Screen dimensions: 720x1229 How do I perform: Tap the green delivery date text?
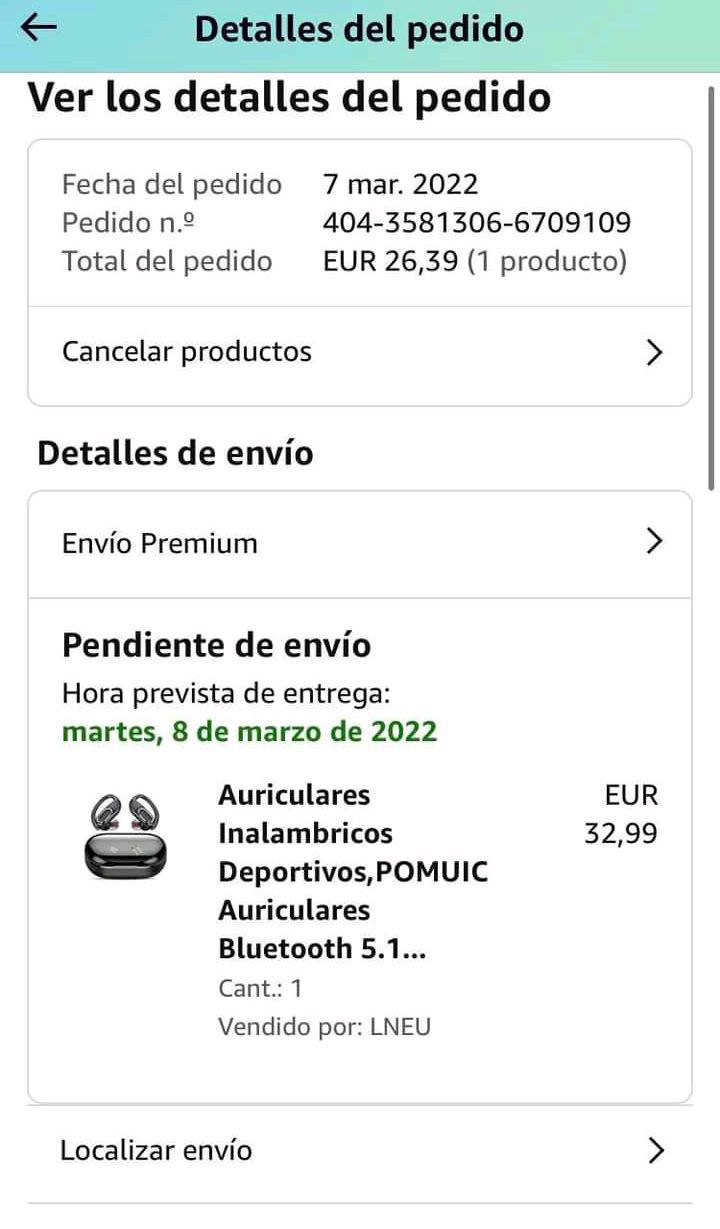(250, 731)
